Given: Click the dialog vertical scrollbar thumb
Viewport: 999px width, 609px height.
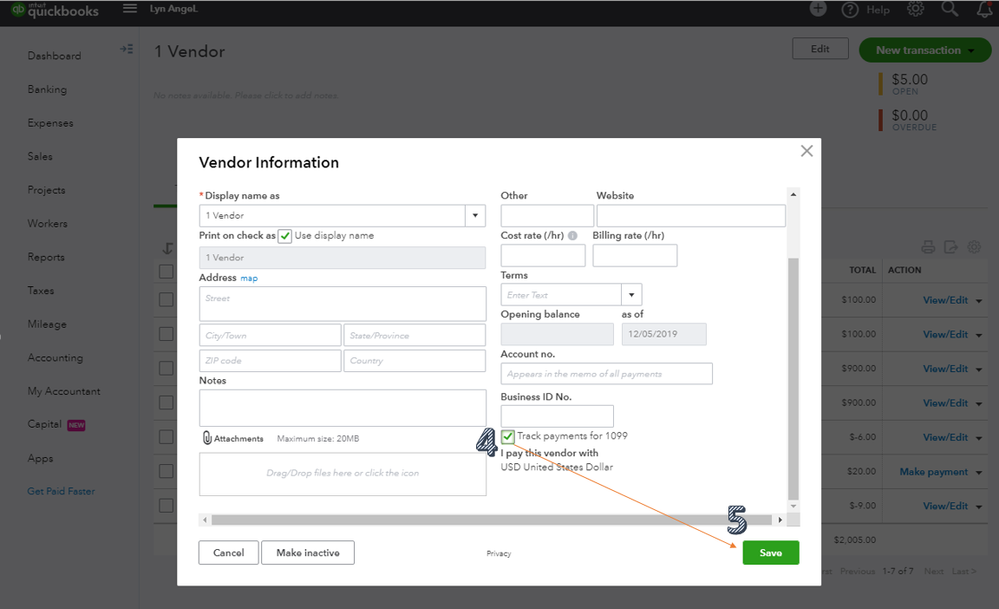Looking at the screenshot, I should pos(793,379).
